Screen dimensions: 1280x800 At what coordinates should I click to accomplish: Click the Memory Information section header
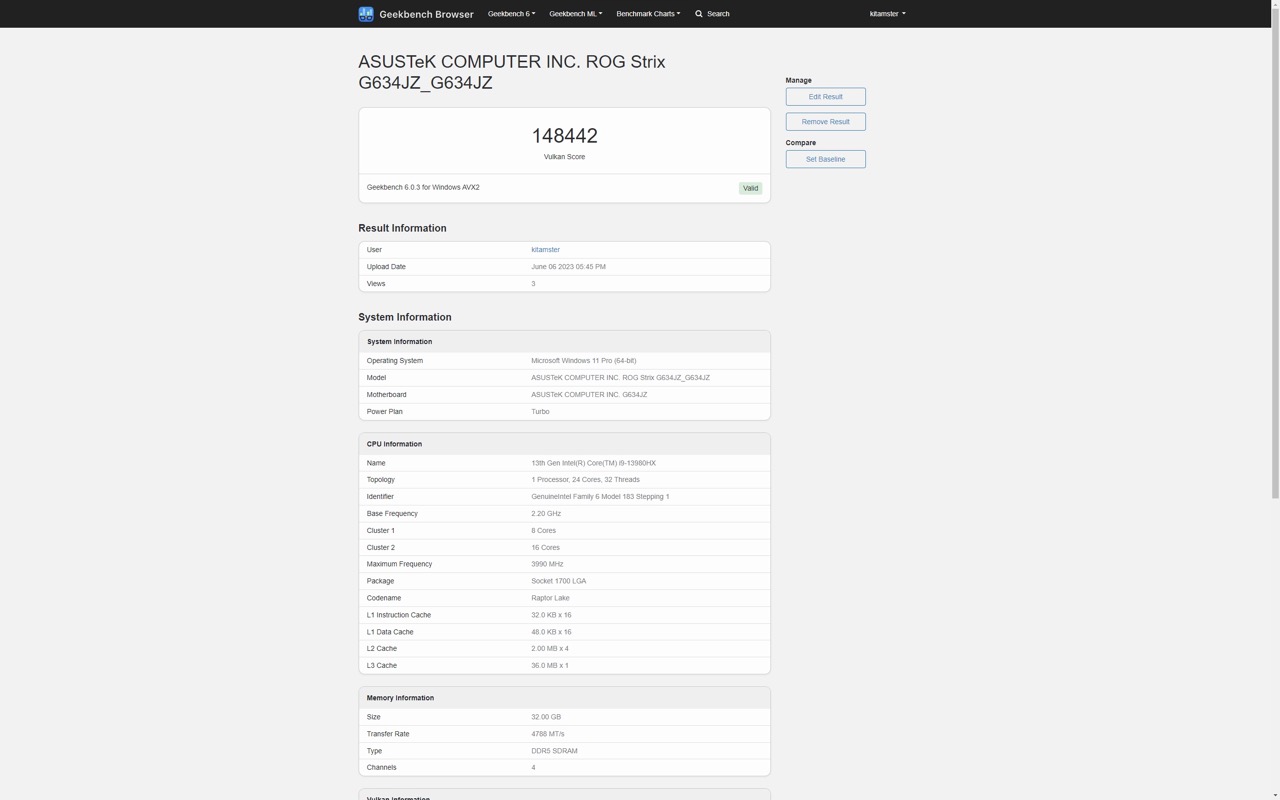pyautogui.click(x=400, y=698)
